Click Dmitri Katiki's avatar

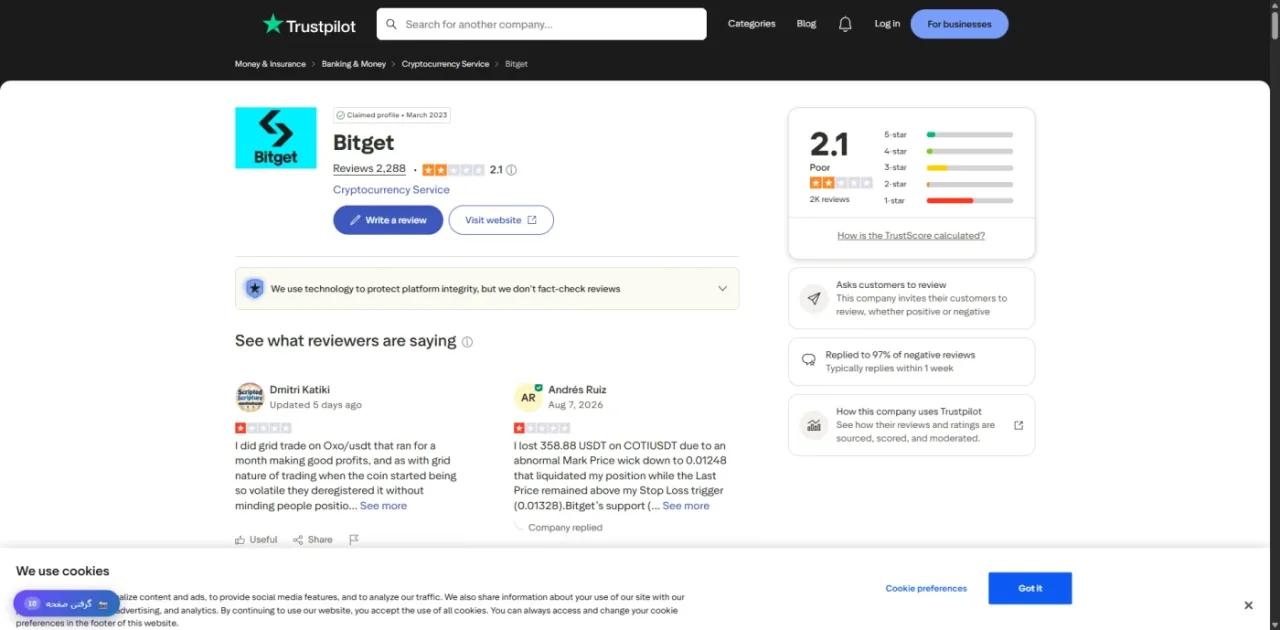pos(250,397)
